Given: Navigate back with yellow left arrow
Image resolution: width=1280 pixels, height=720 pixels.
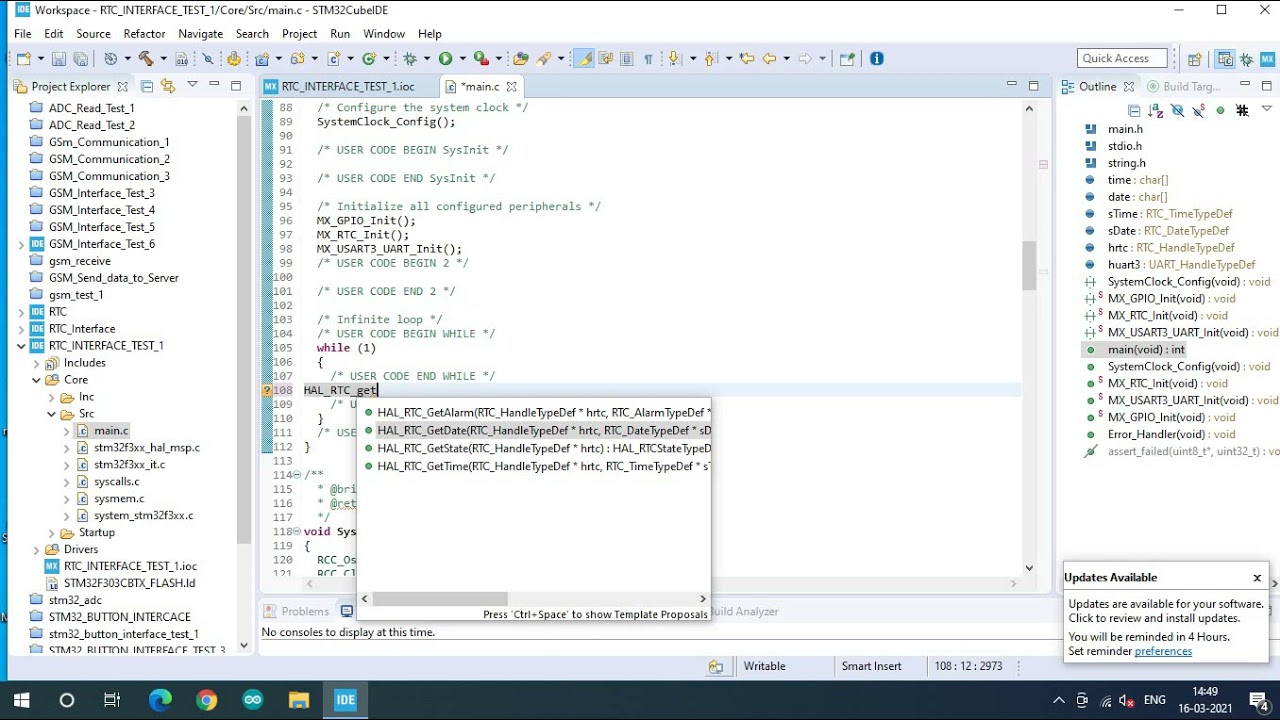Looking at the screenshot, I should [769, 59].
